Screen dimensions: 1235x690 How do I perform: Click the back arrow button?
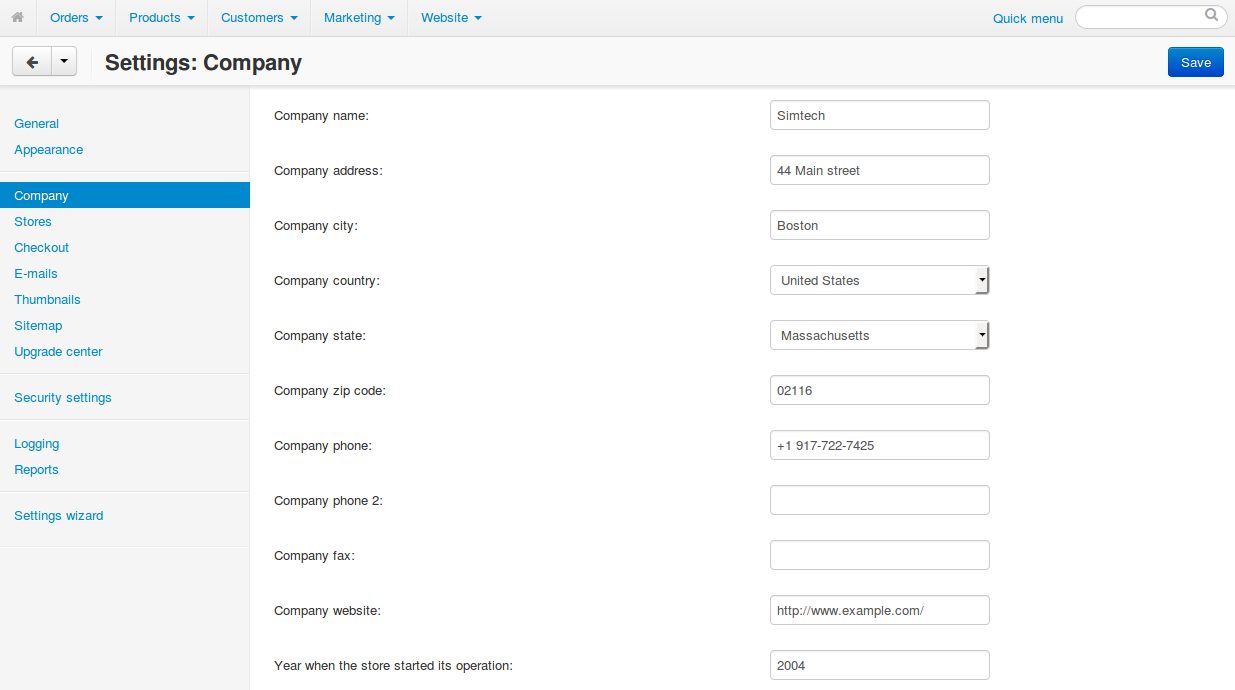tap(31, 62)
